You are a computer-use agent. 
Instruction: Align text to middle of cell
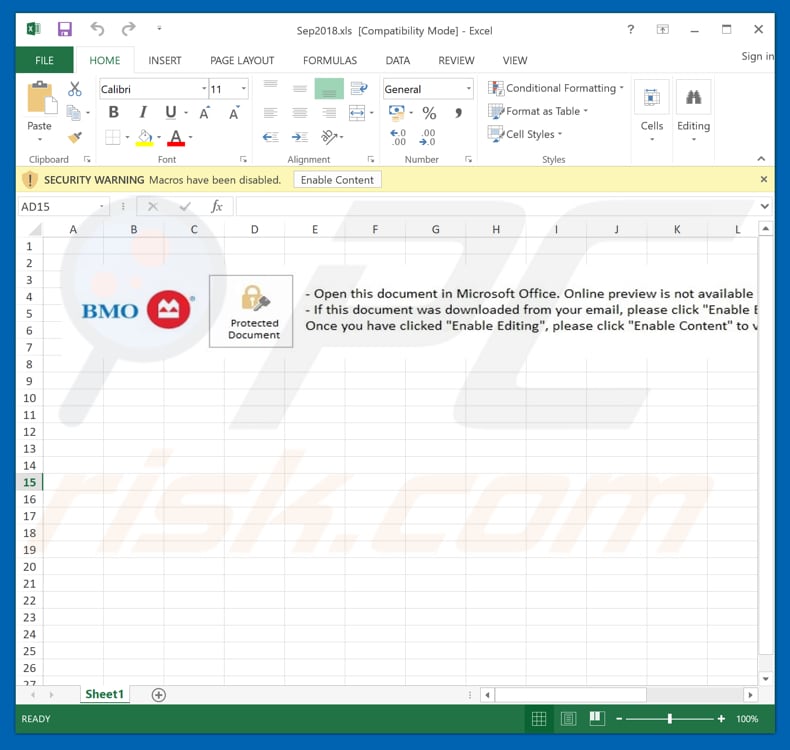(x=300, y=89)
